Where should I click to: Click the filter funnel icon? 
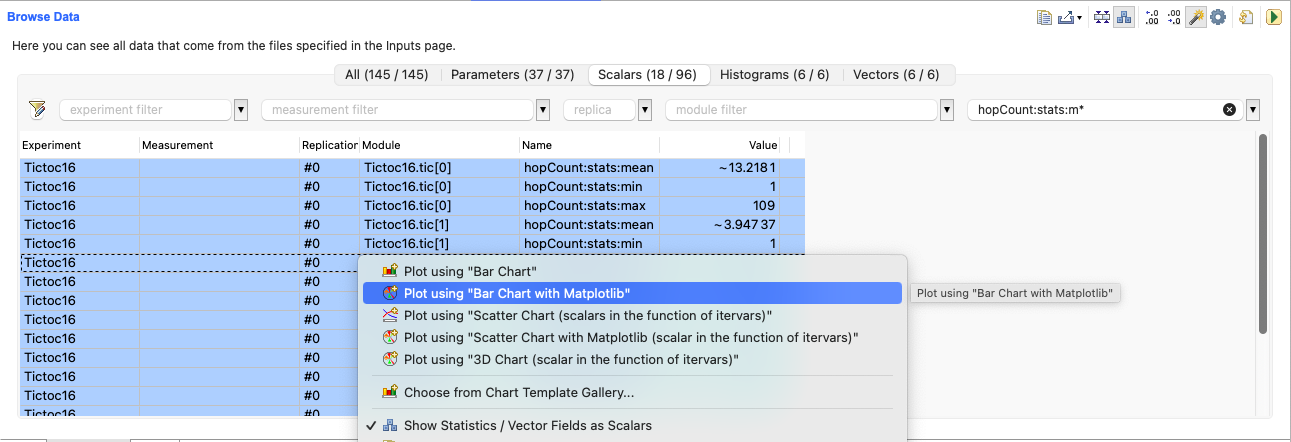38,109
